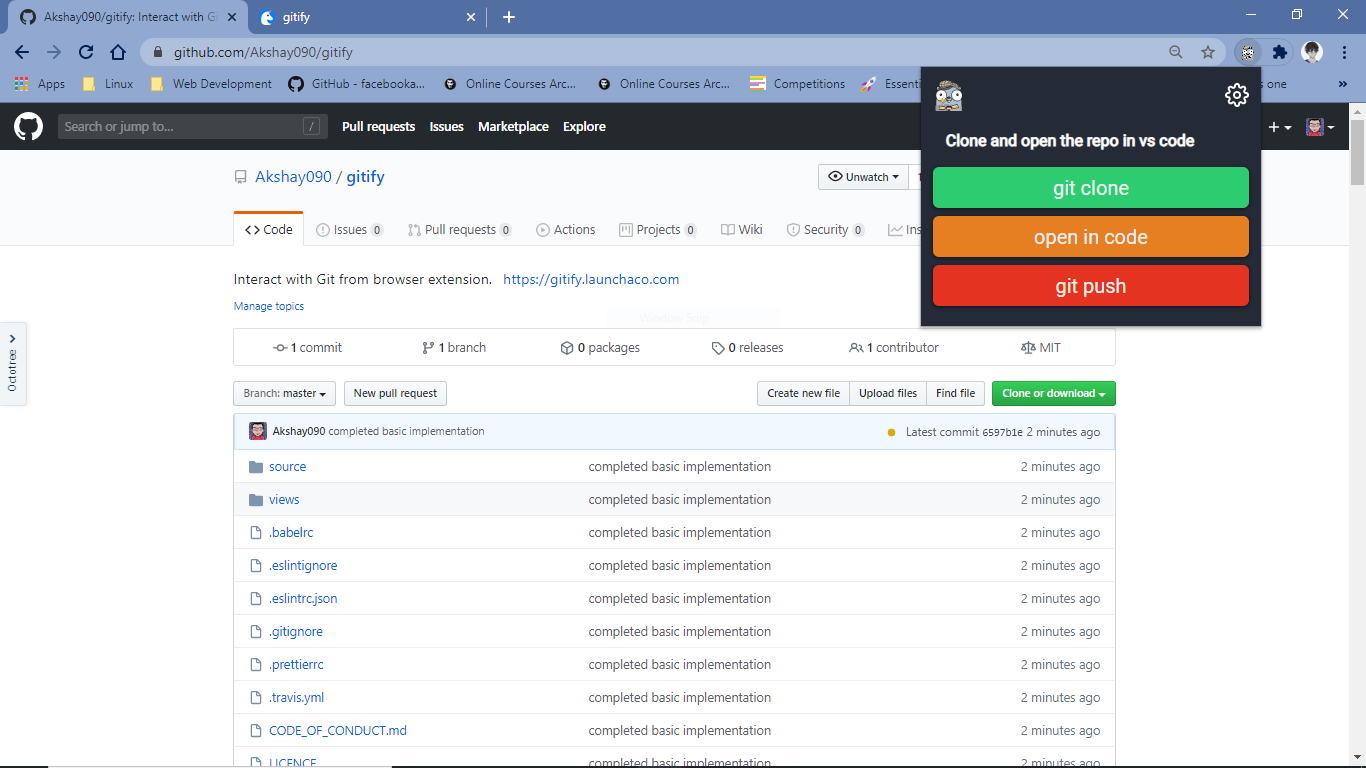
Task: Open the GitHub plus create-new dropdown
Action: 1279,127
